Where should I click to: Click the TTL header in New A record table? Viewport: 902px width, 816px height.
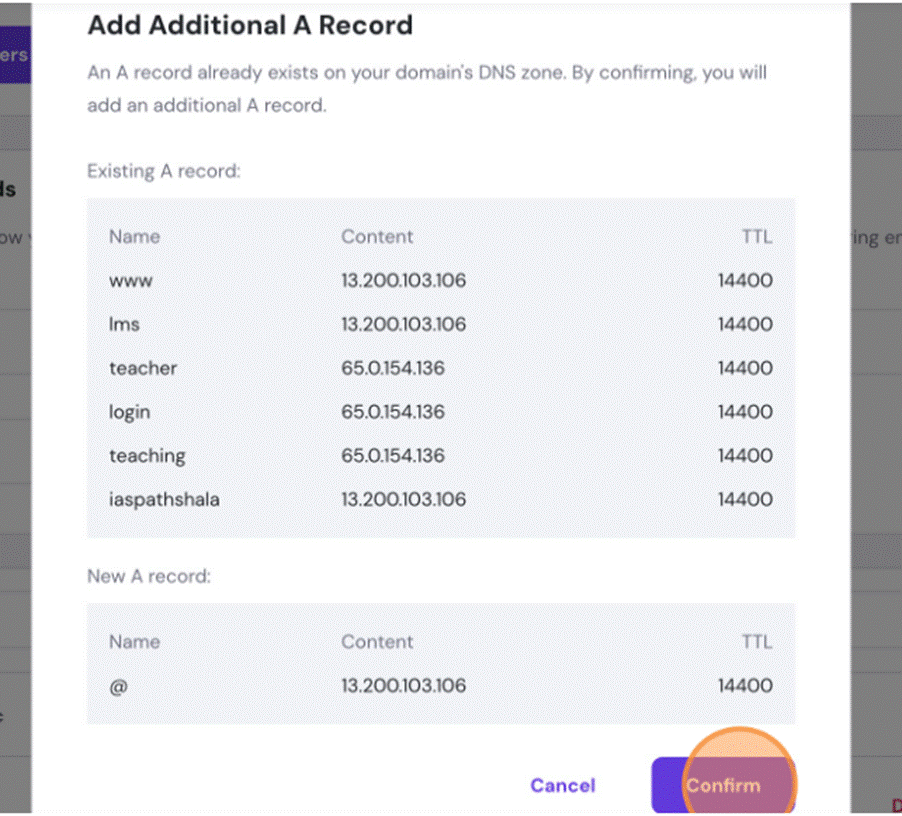(x=757, y=642)
